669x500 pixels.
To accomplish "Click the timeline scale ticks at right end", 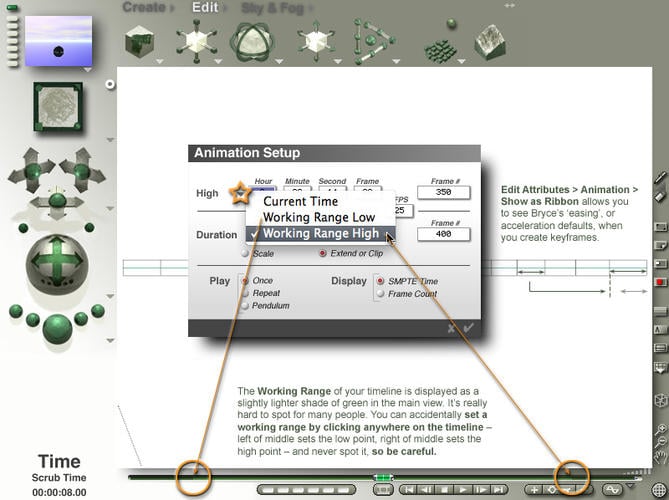I will (x=636, y=472).
